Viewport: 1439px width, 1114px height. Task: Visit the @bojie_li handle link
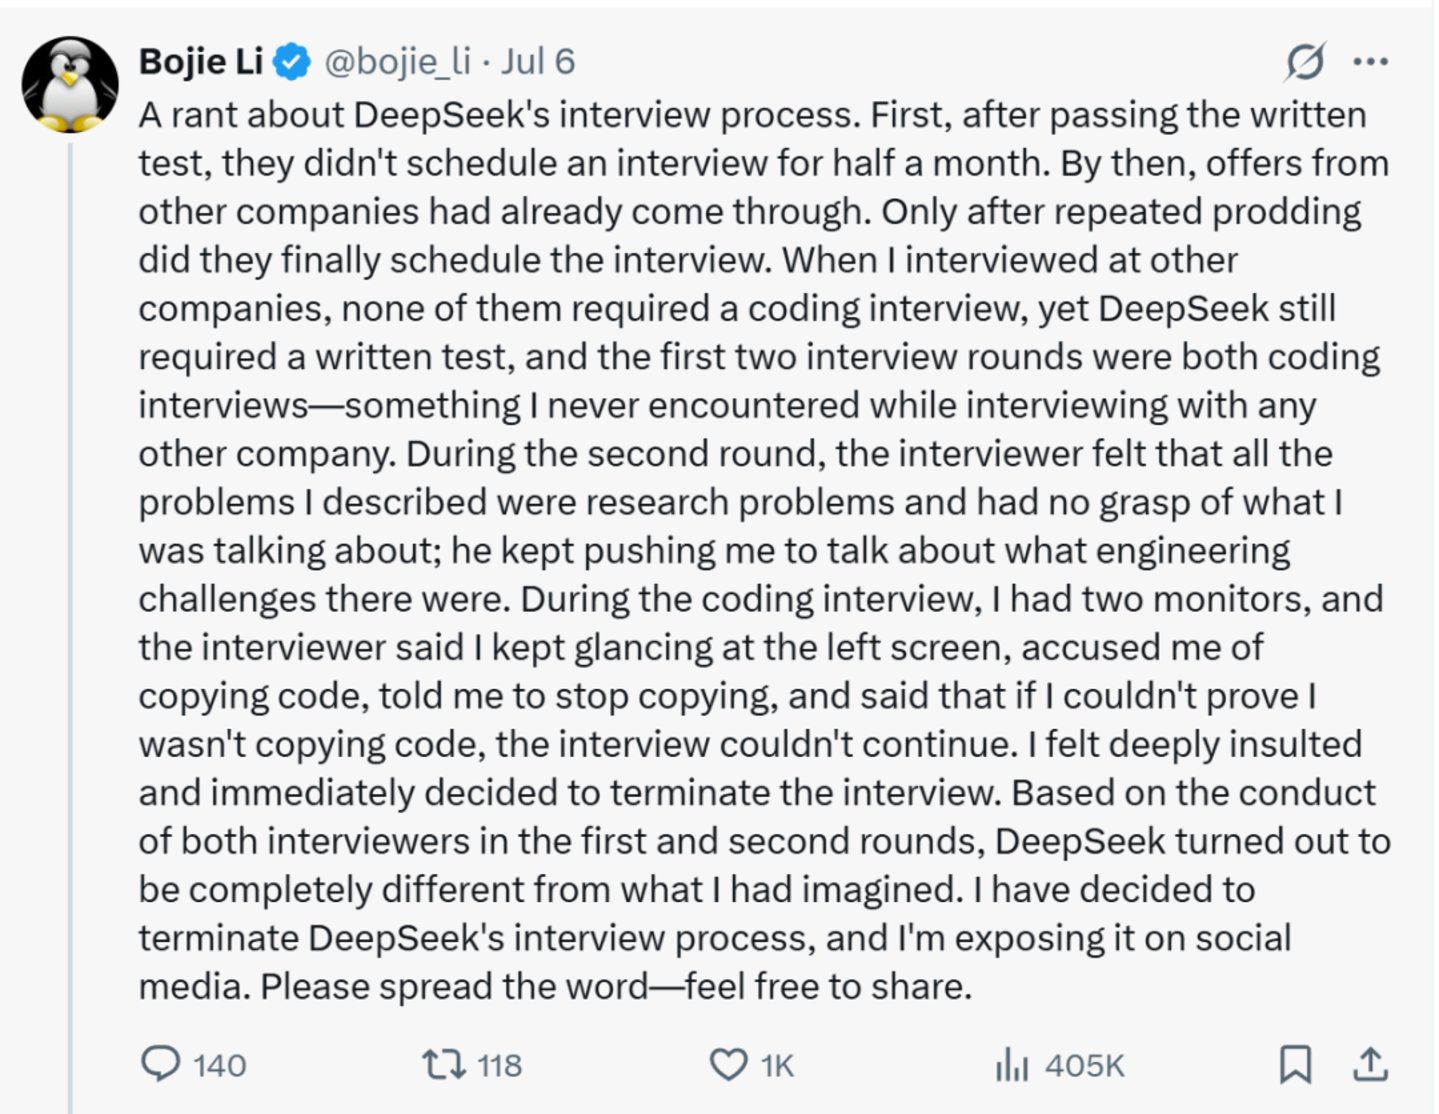pos(397,62)
